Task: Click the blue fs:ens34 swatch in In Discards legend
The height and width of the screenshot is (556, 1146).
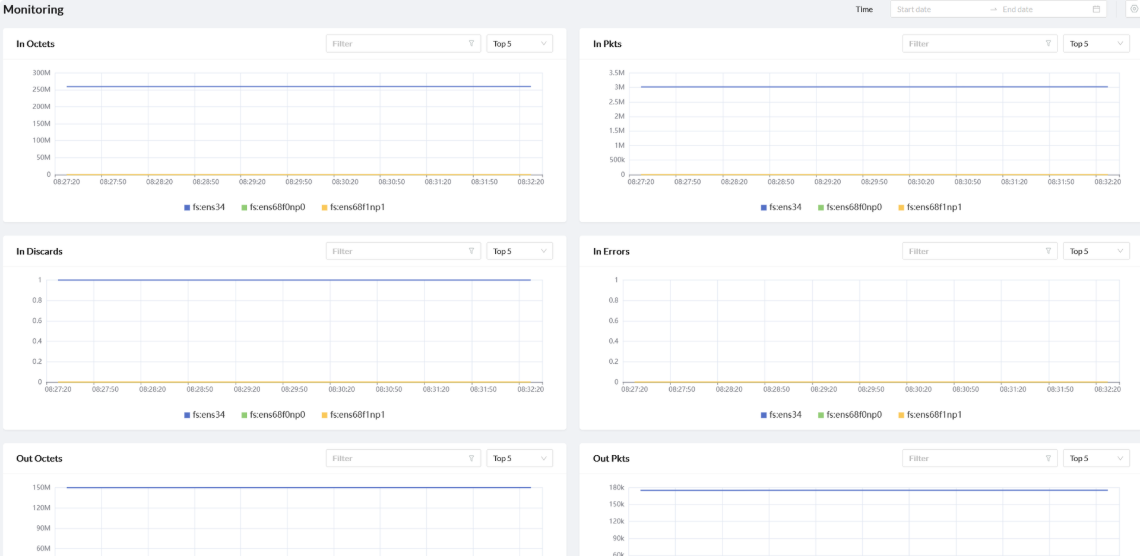Action: [187, 415]
